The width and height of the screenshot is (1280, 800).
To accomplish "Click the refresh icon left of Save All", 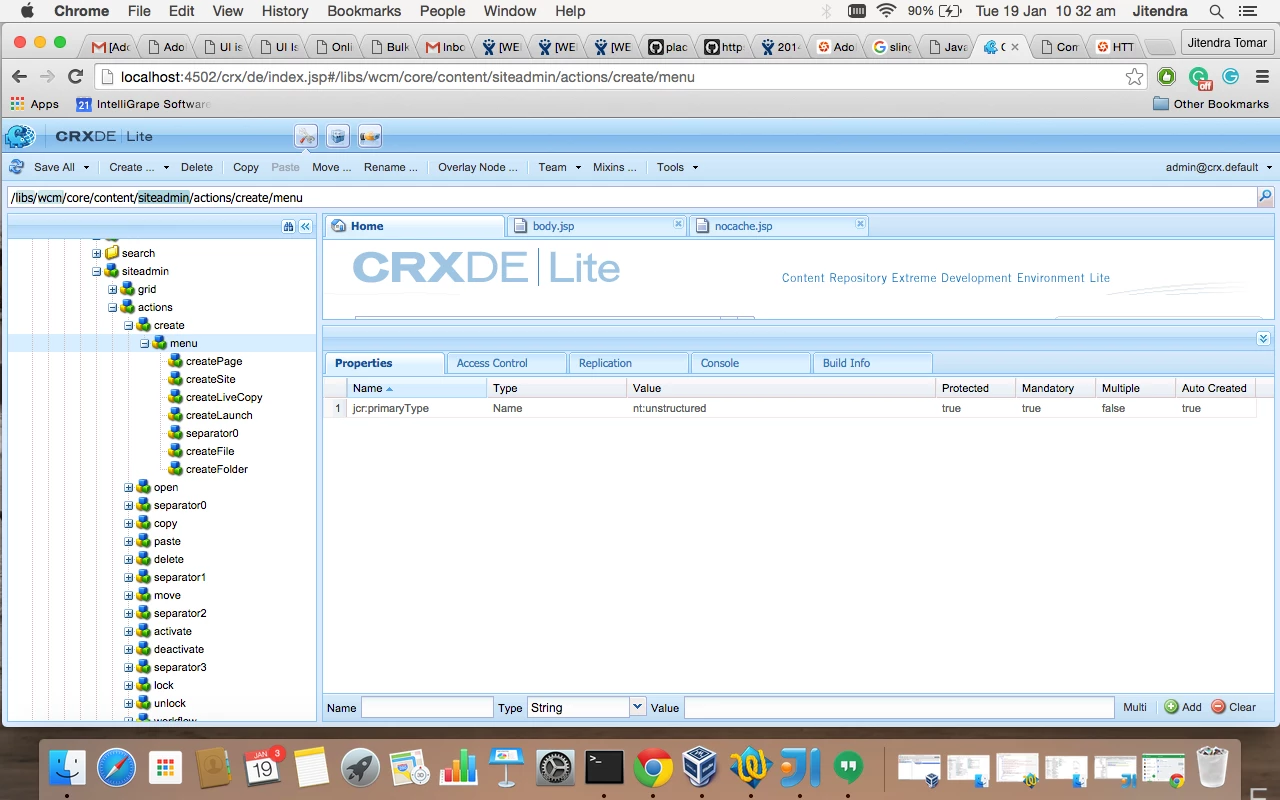I will (x=17, y=167).
